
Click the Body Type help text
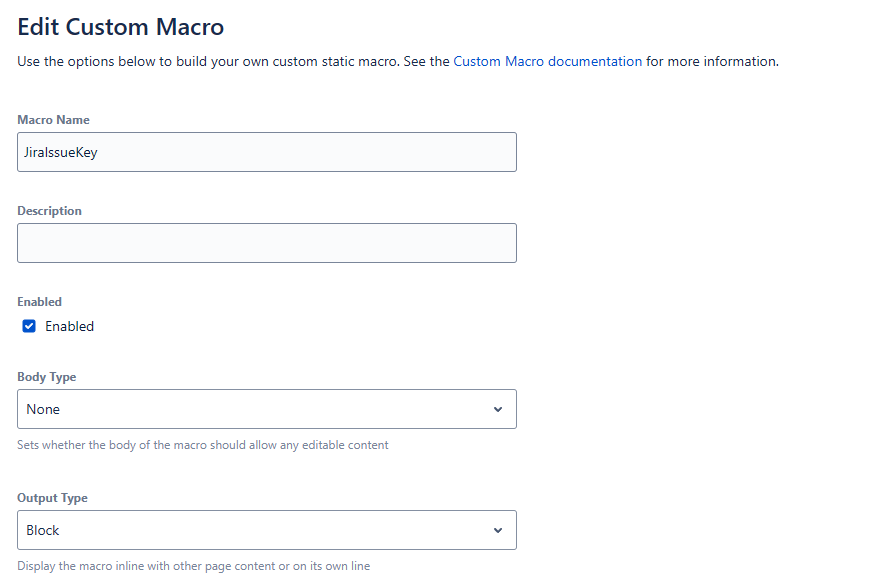(202, 445)
